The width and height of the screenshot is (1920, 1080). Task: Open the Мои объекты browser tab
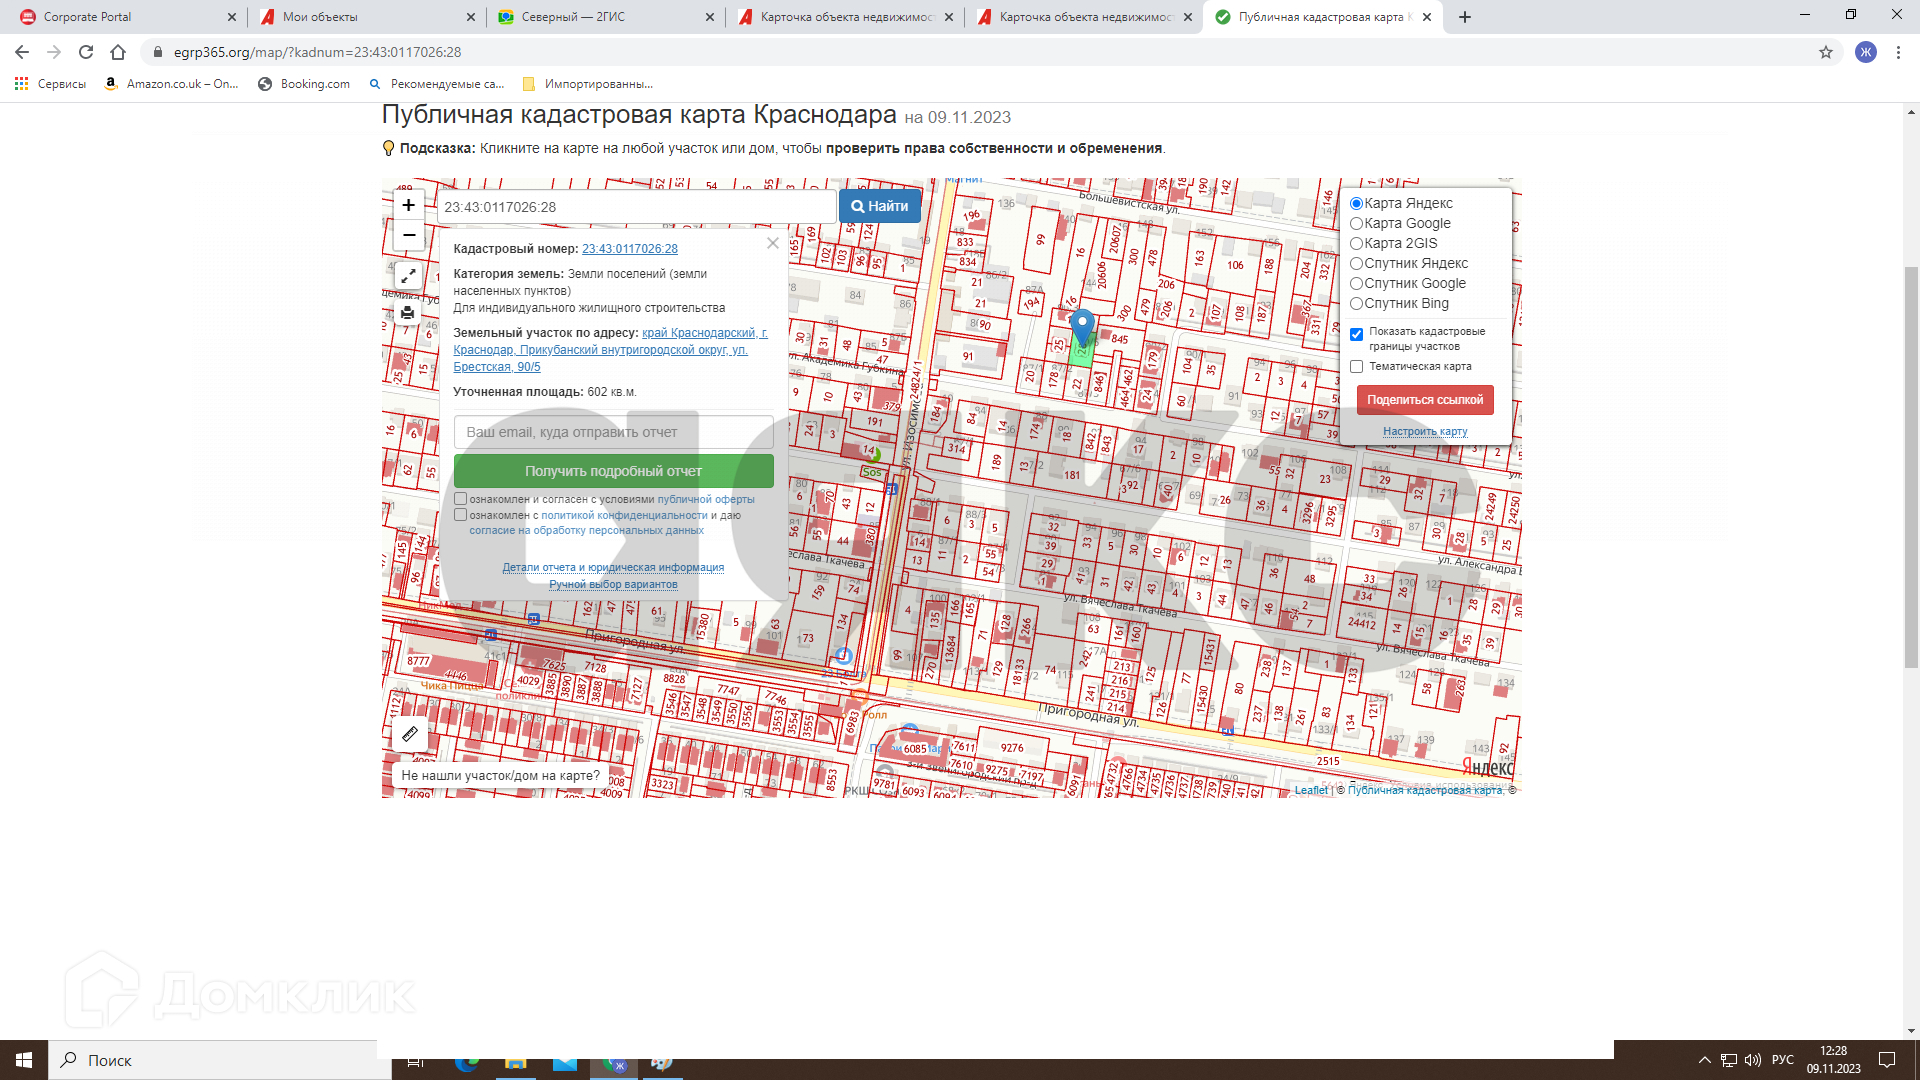click(320, 17)
